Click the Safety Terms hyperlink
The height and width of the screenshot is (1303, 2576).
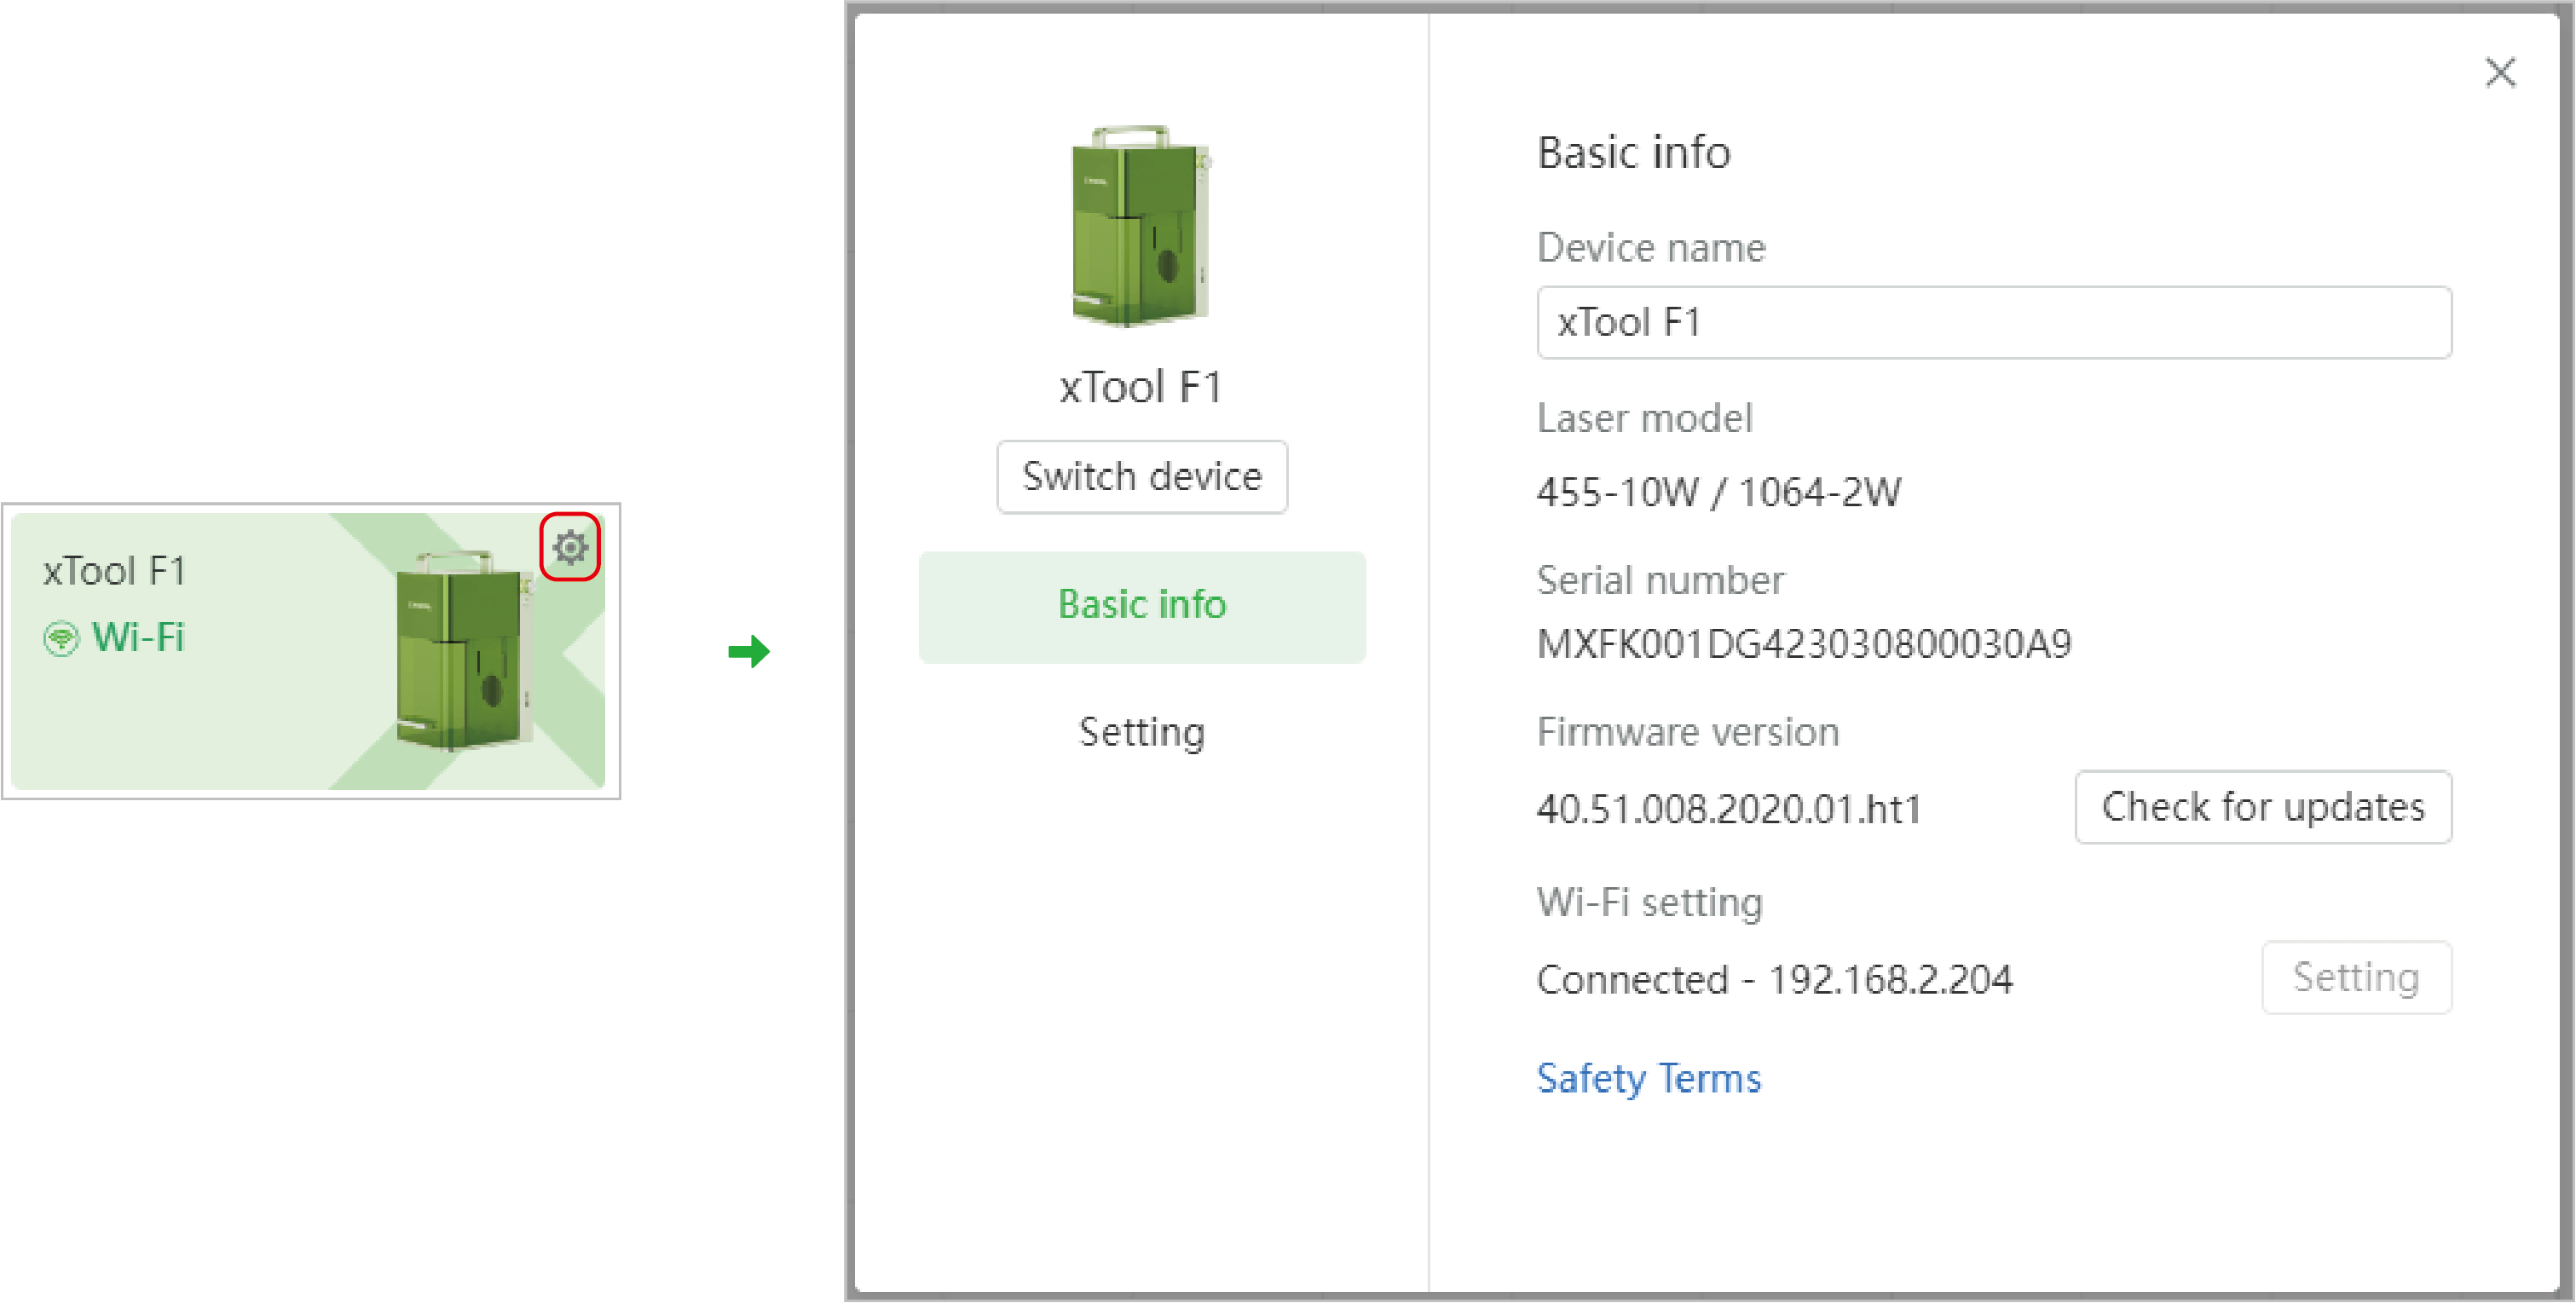point(1645,1077)
